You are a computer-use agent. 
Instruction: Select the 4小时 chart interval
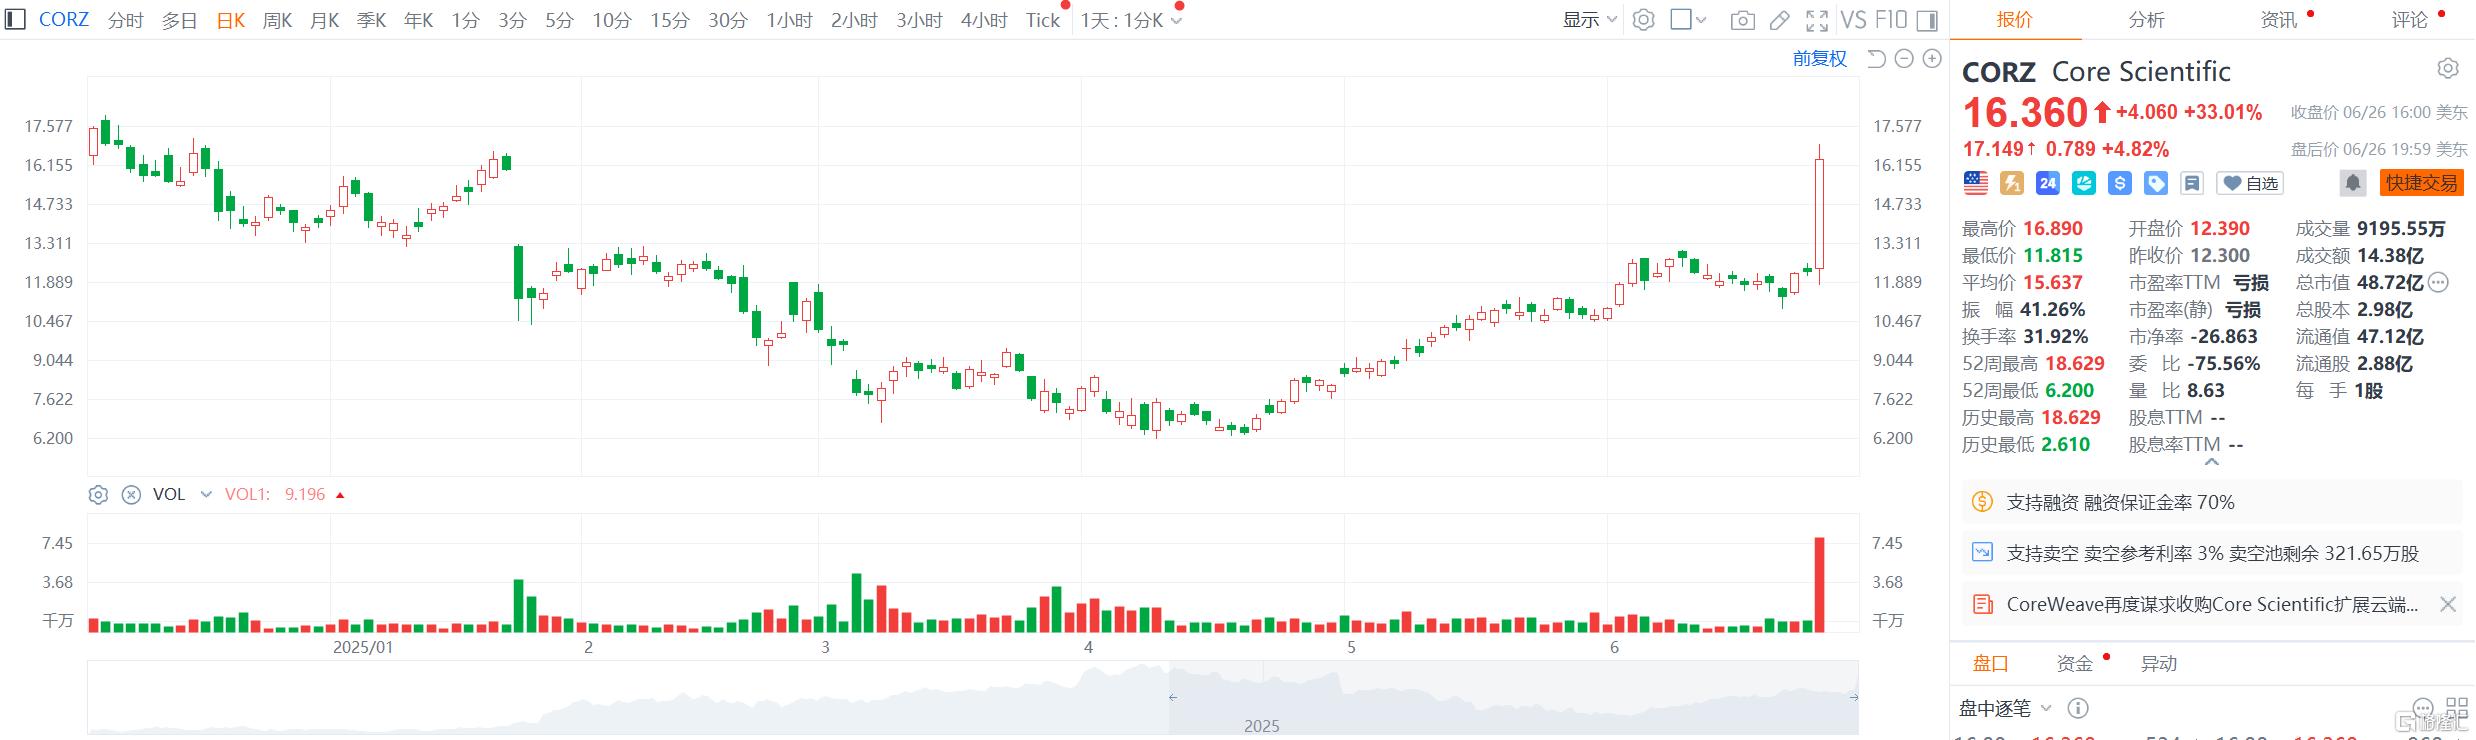tap(984, 20)
